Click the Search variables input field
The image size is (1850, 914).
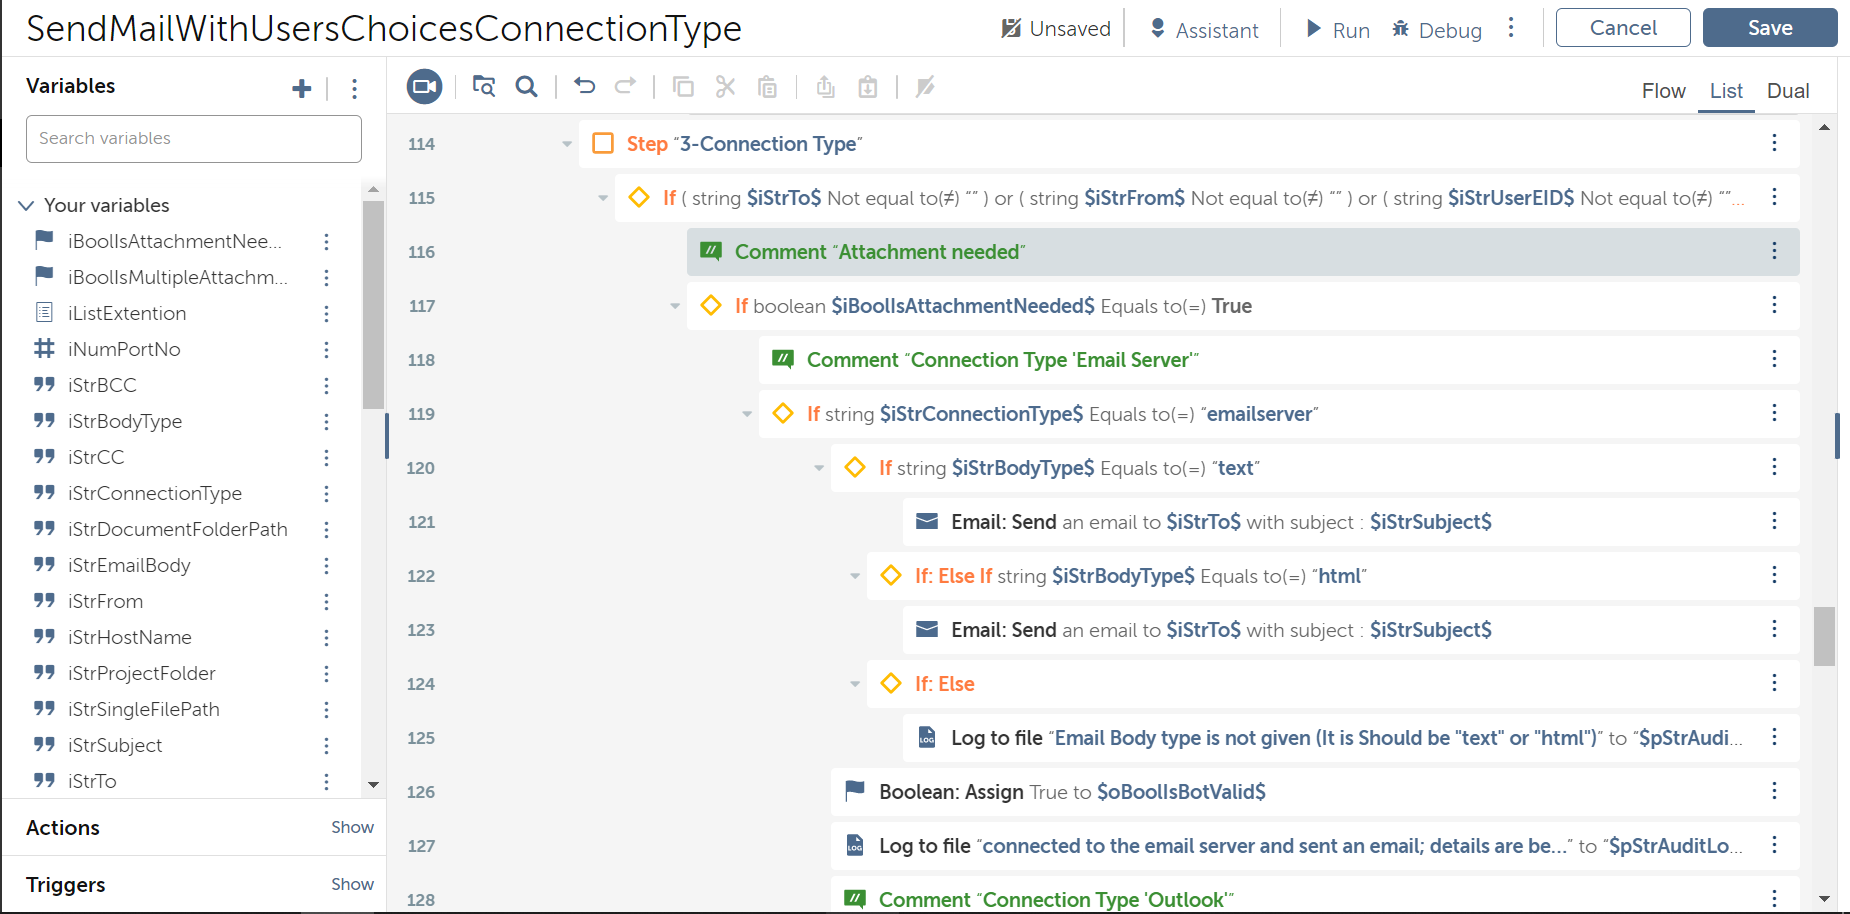pyautogui.click(x=194, y=139)
